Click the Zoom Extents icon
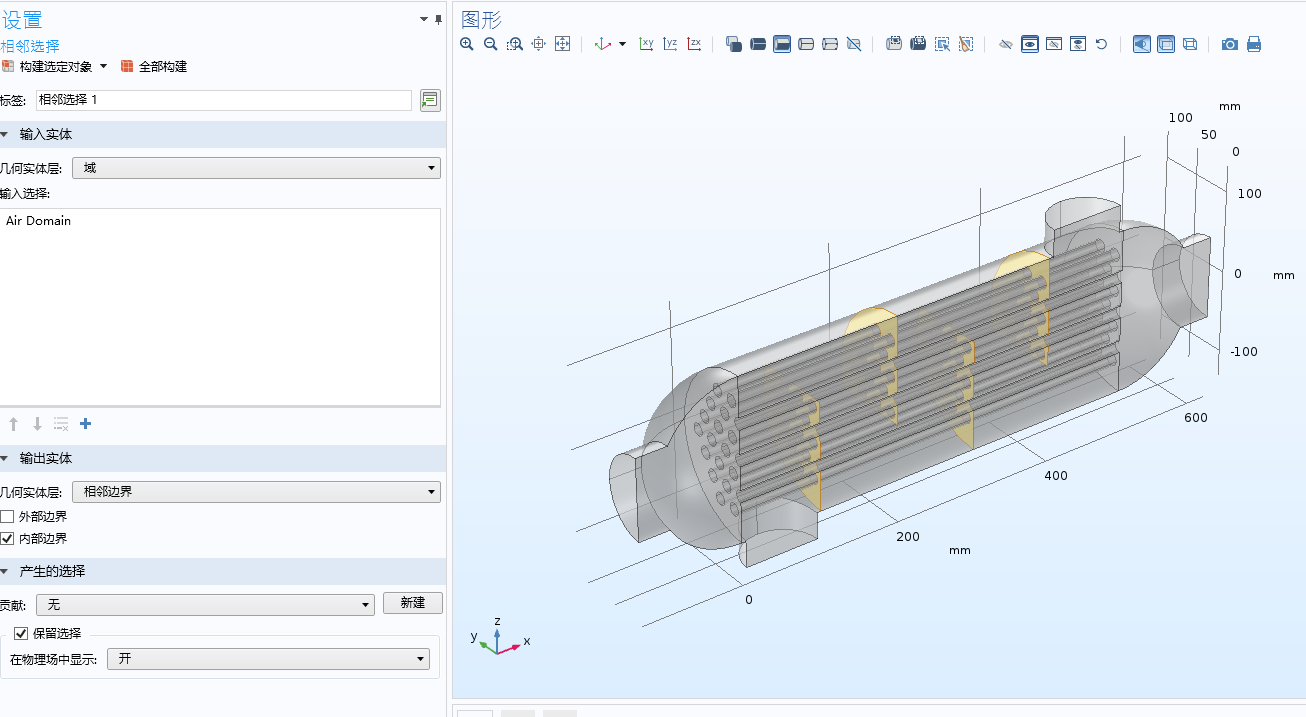Viewport: 1306px width, 717px height. click(x=563, y=44)
